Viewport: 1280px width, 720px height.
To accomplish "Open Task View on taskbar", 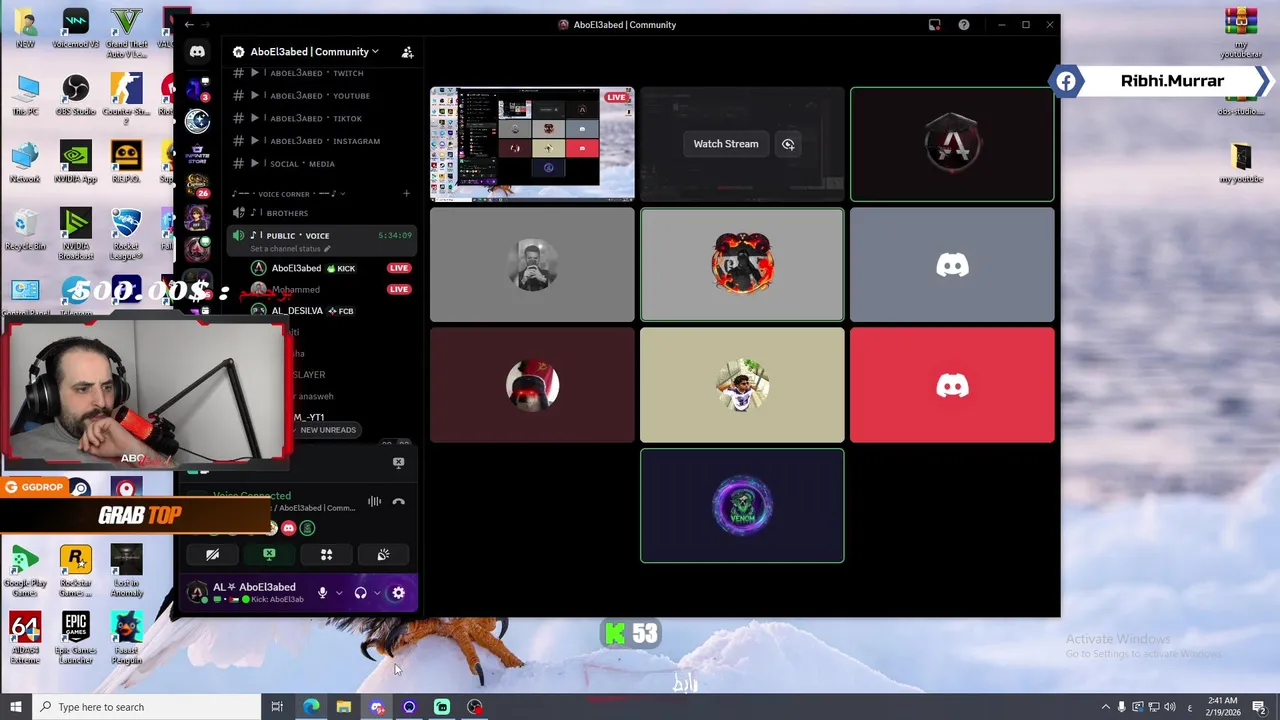I will coord(277,707).
